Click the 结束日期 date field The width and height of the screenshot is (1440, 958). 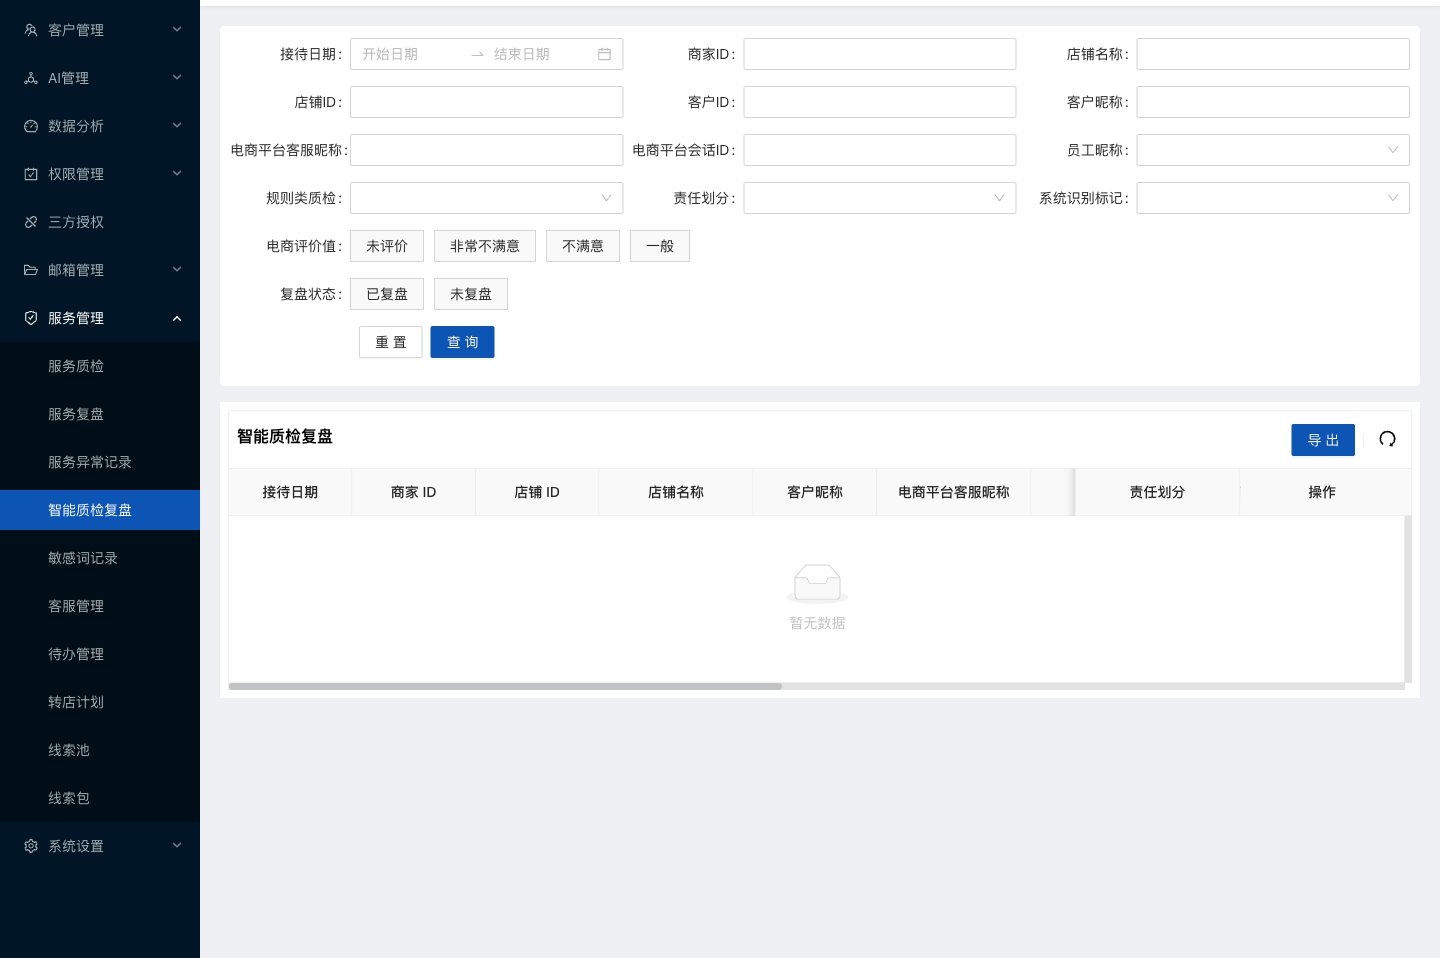click(x=540, y=54)
